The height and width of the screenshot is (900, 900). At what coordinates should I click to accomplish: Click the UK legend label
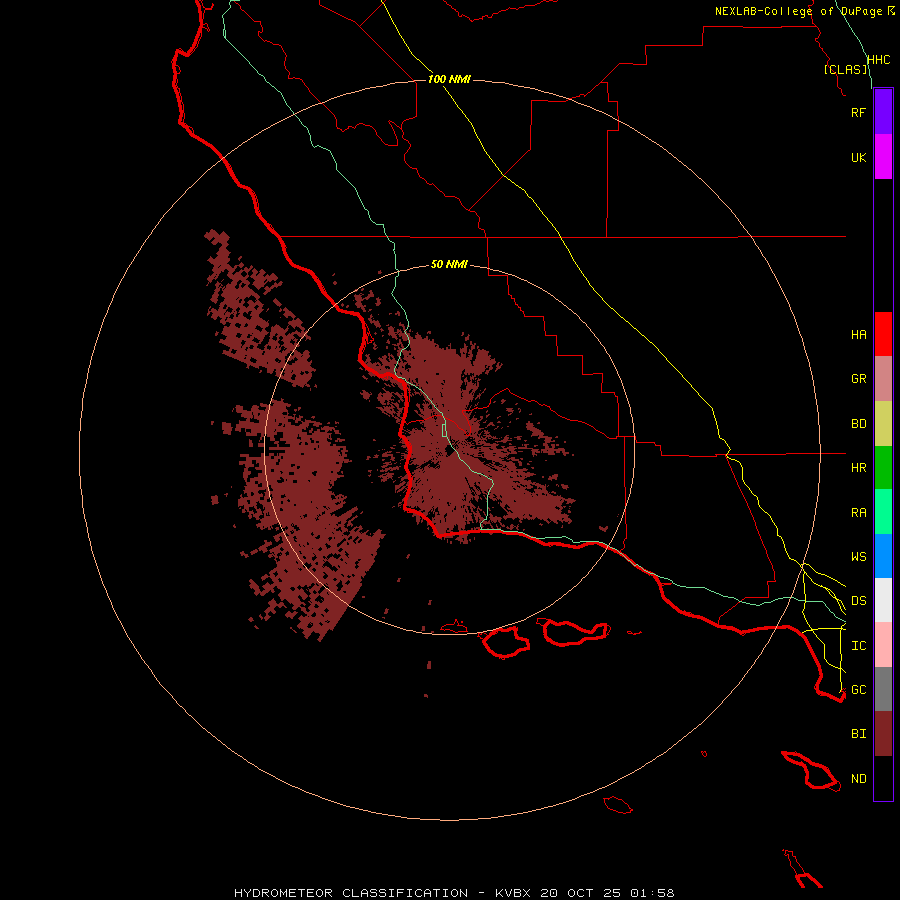tap(858, 157)
